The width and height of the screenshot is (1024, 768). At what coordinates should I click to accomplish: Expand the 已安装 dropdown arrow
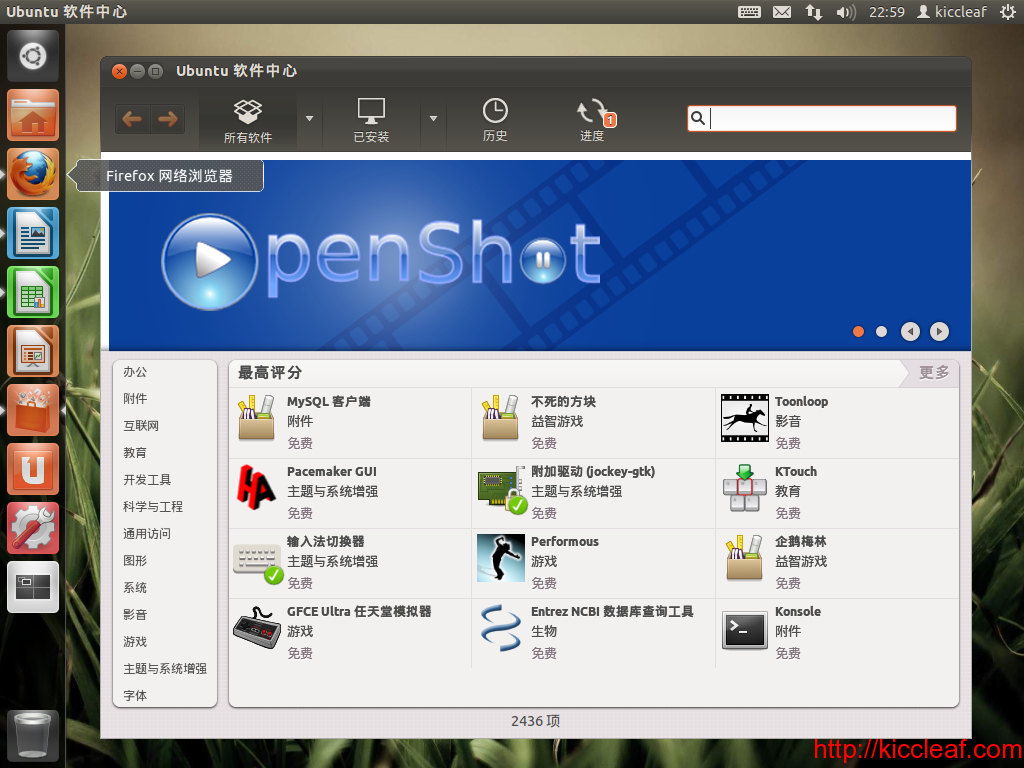click(433, 119)
